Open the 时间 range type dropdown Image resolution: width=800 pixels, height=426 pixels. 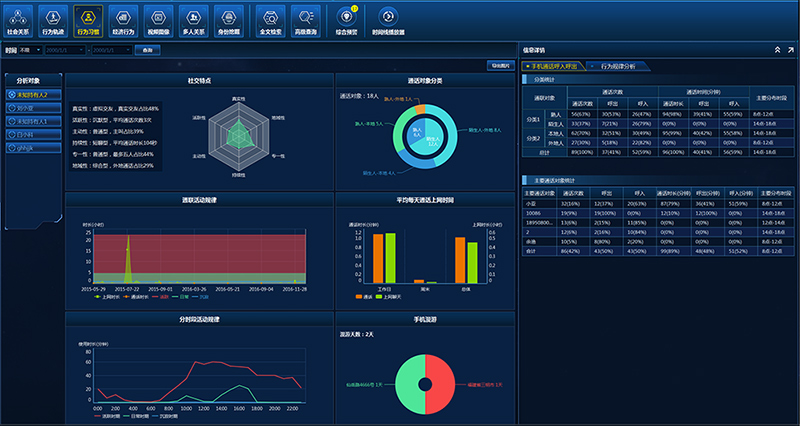31,49
